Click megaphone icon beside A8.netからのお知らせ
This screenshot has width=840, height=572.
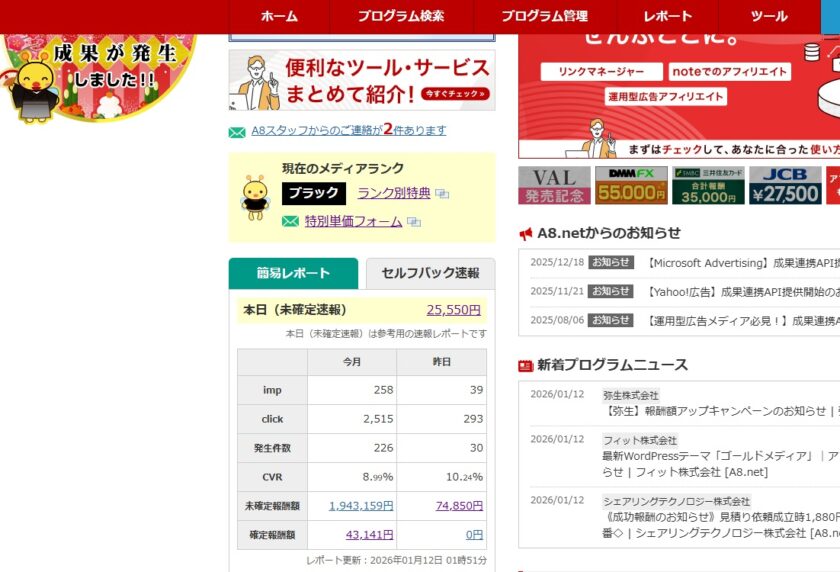click(526, 234)
